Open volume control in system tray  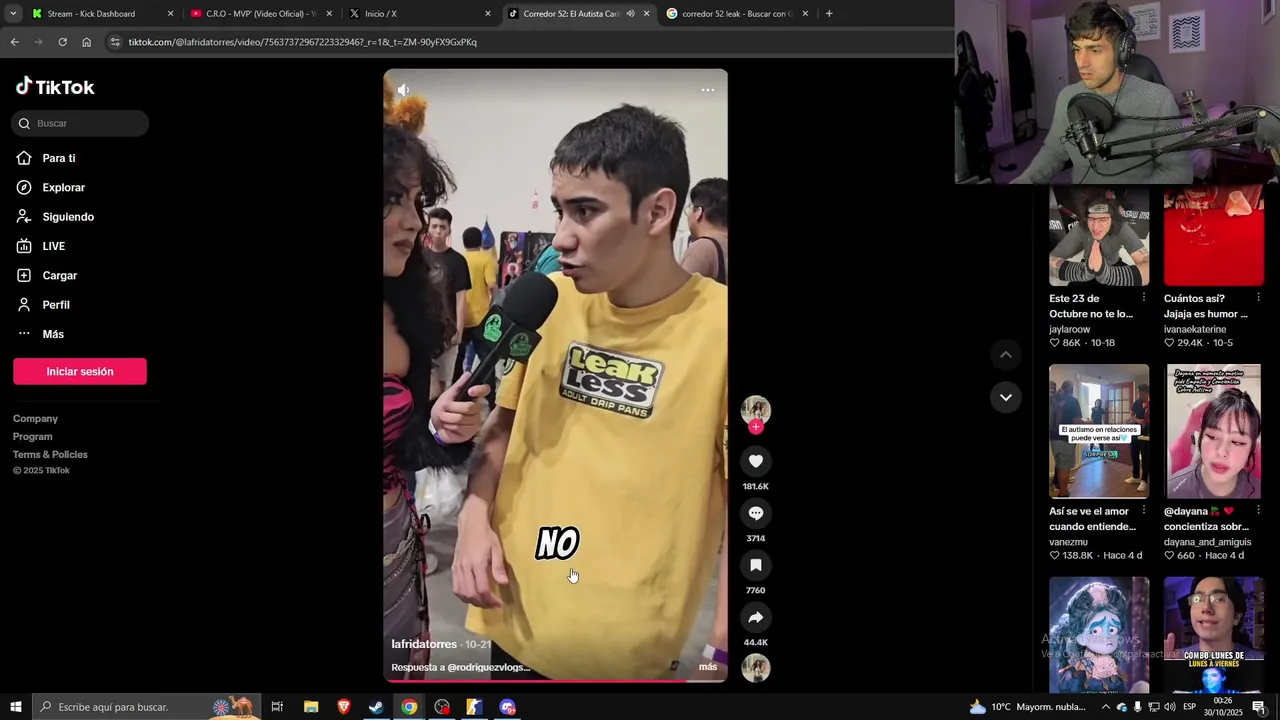[1170, 707]
